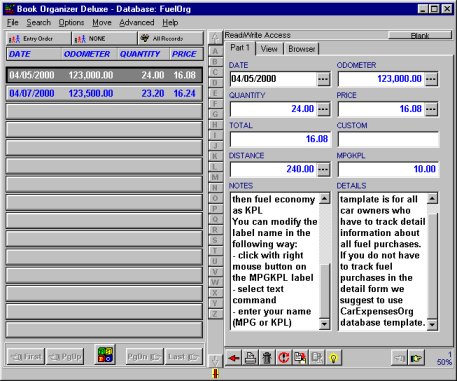Open the Options menu
Viewport: 457px width, 381px height.
coord(71,23)
